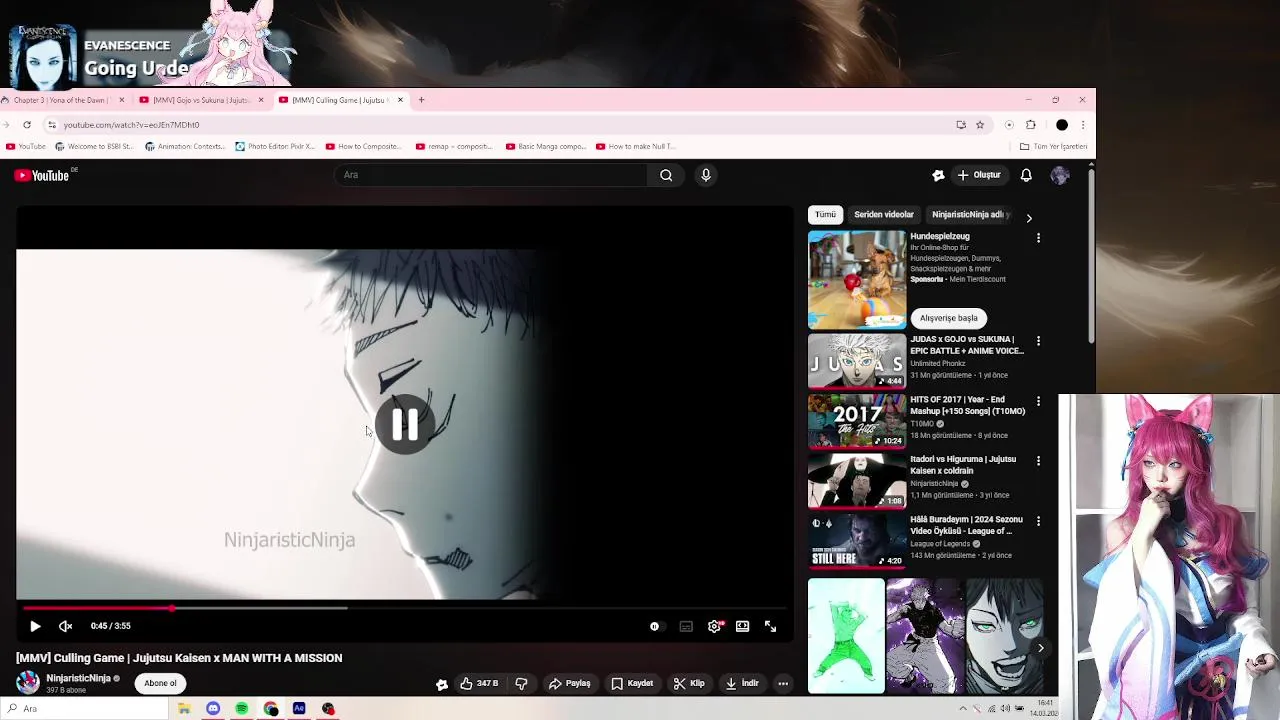Image resolution: width=1280 pixels, height=720 pixels.
Task: Open a new browser tab
Action: (x=421, y=100)
